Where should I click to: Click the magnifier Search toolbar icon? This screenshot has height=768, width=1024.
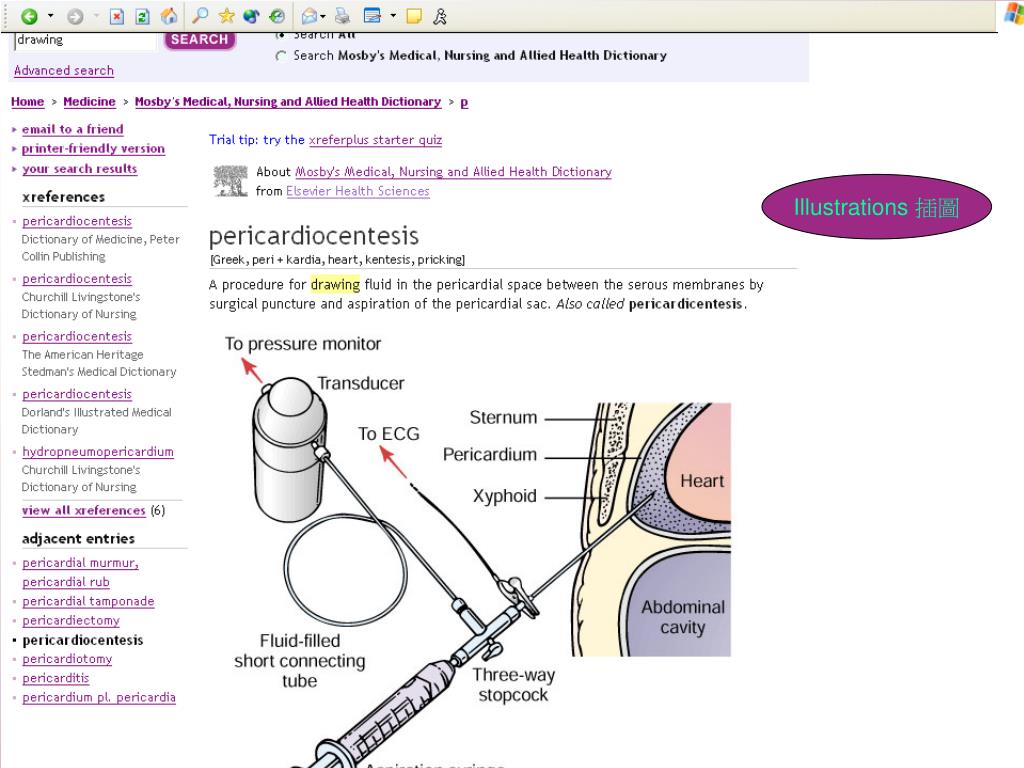coord(200,16)
